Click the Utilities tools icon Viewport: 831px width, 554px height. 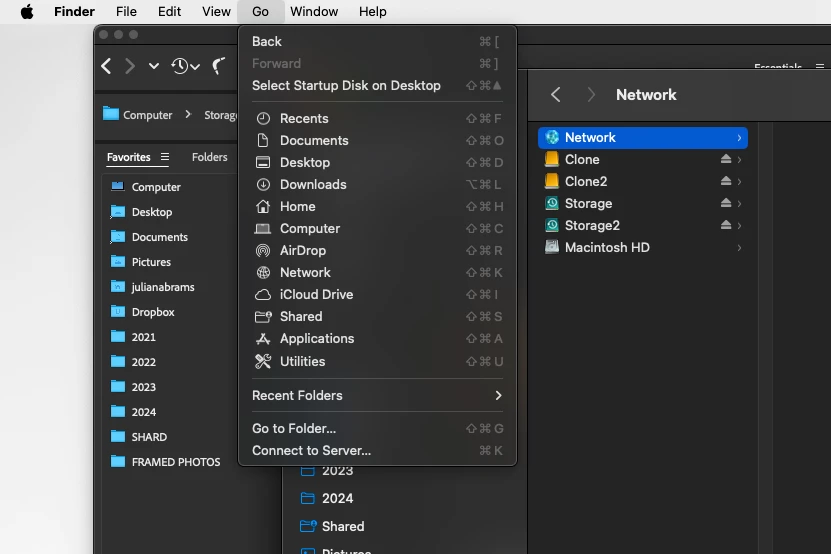click(263, 361)
